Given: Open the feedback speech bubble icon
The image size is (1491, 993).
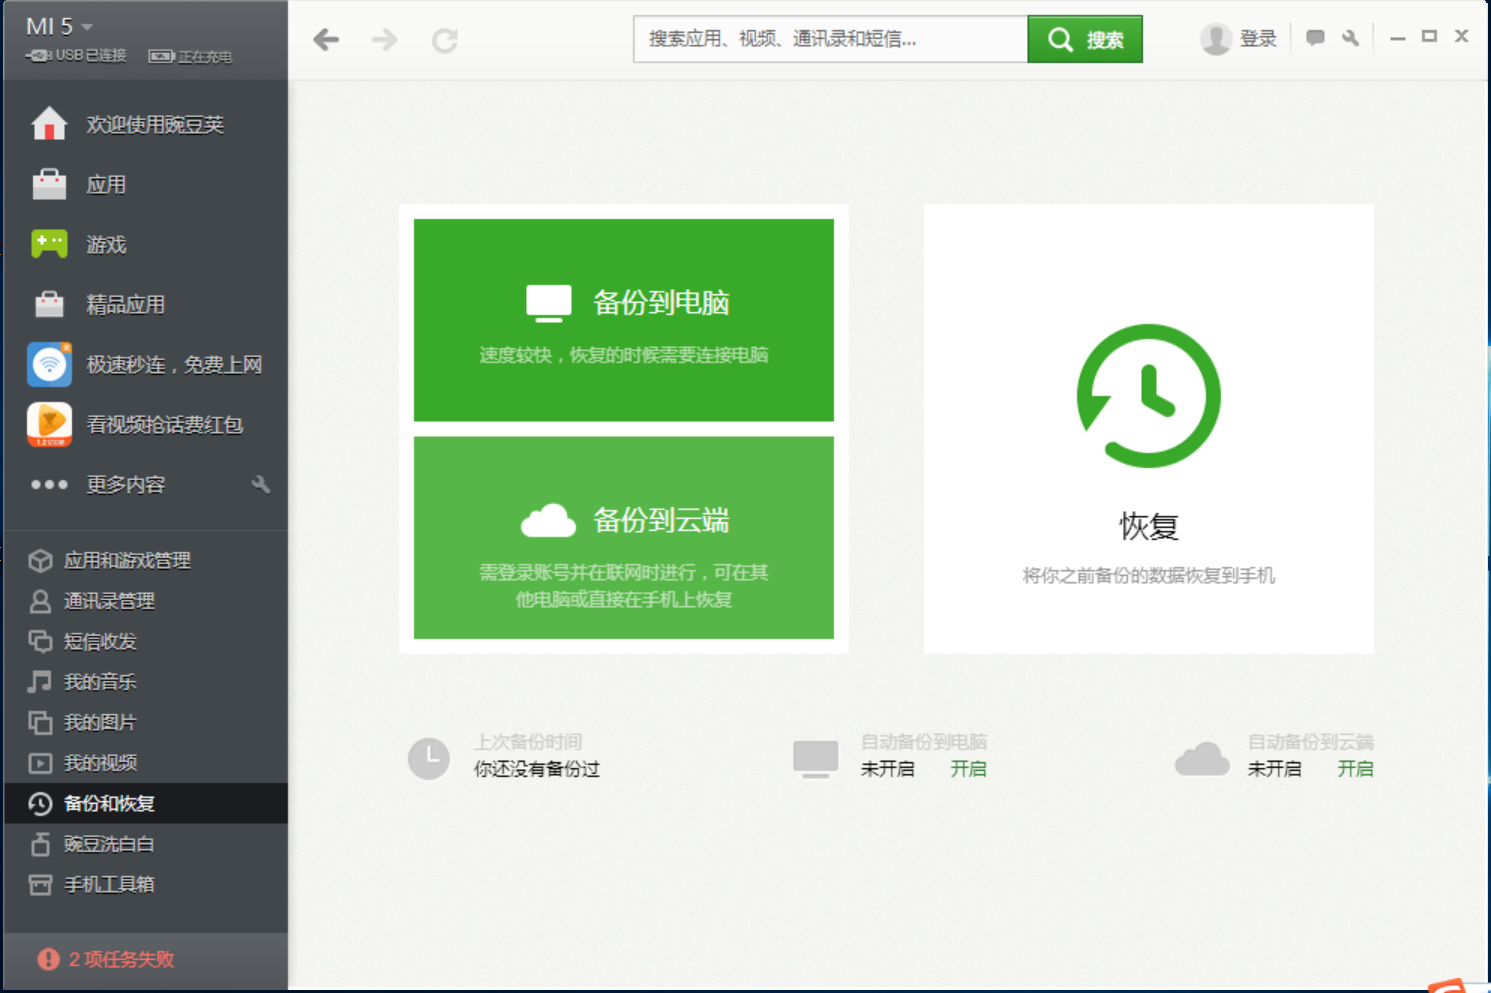Looking at the screenshot, I should (1315, 38).
